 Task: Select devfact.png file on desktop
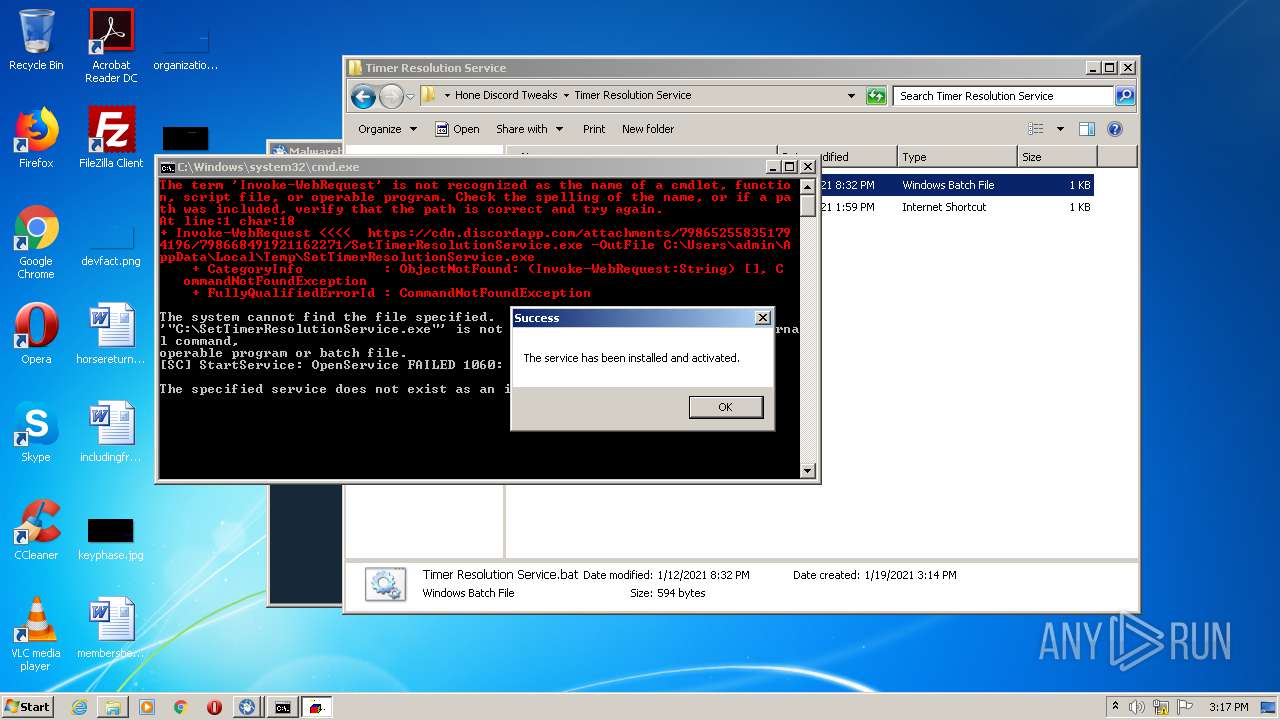(x=111, y=243)
